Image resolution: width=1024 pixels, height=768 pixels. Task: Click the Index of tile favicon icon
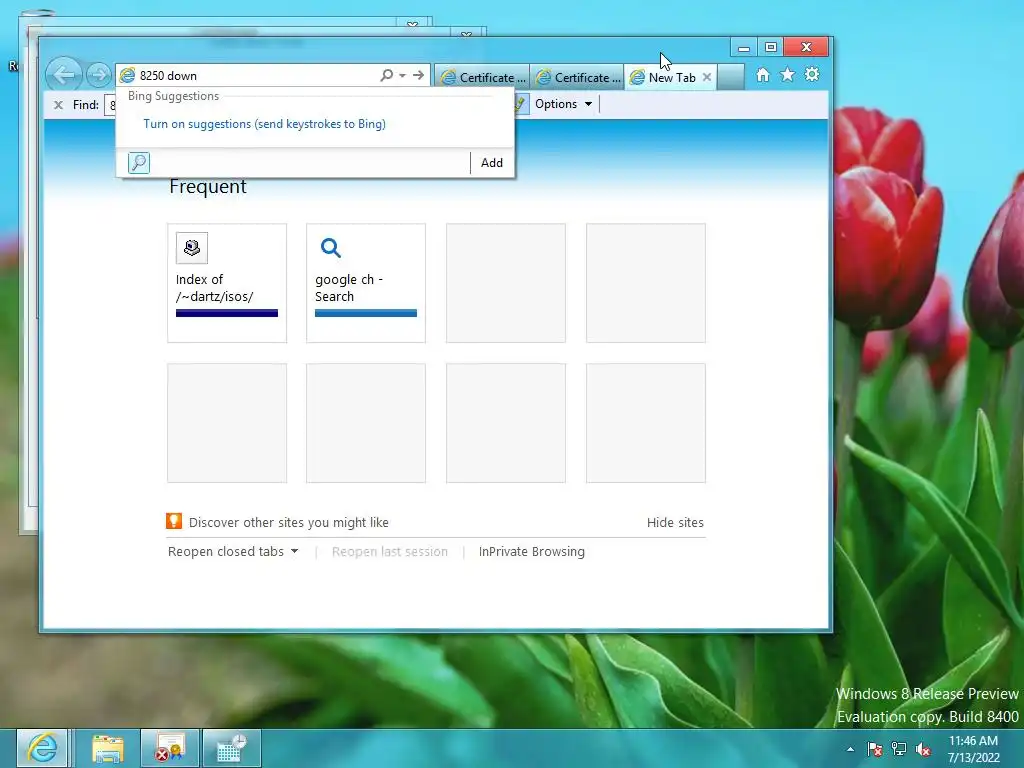click(192, 248)
